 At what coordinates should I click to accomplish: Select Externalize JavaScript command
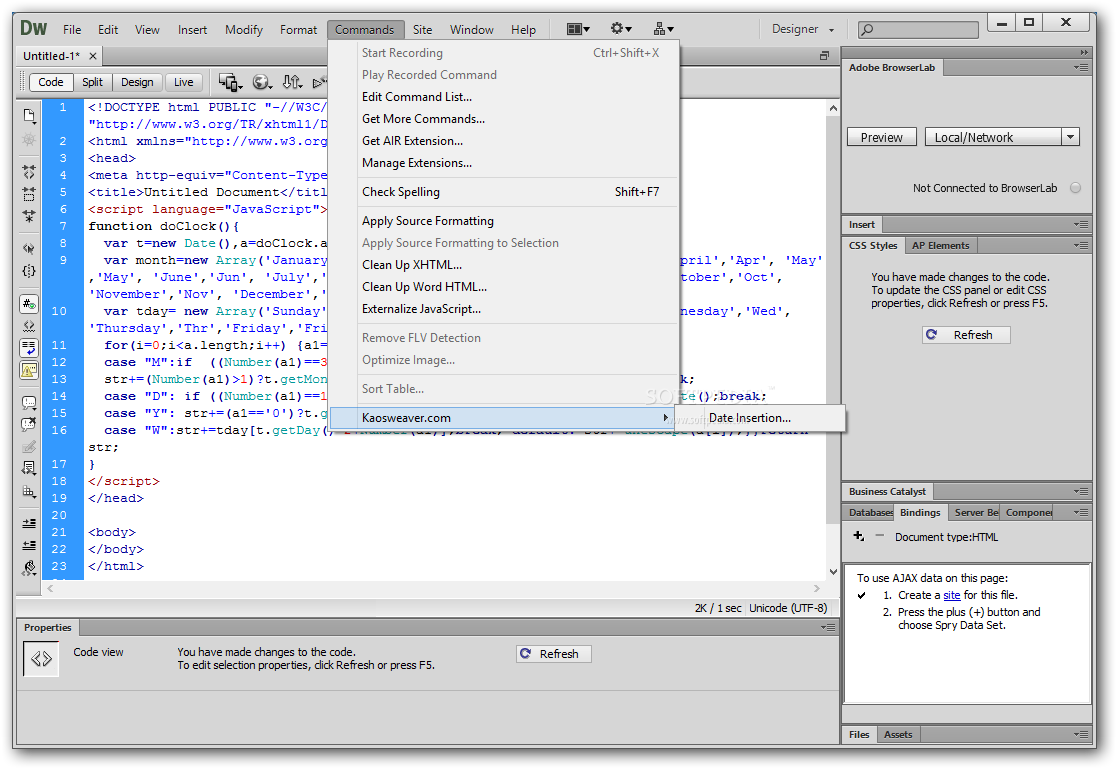(504, 309)
